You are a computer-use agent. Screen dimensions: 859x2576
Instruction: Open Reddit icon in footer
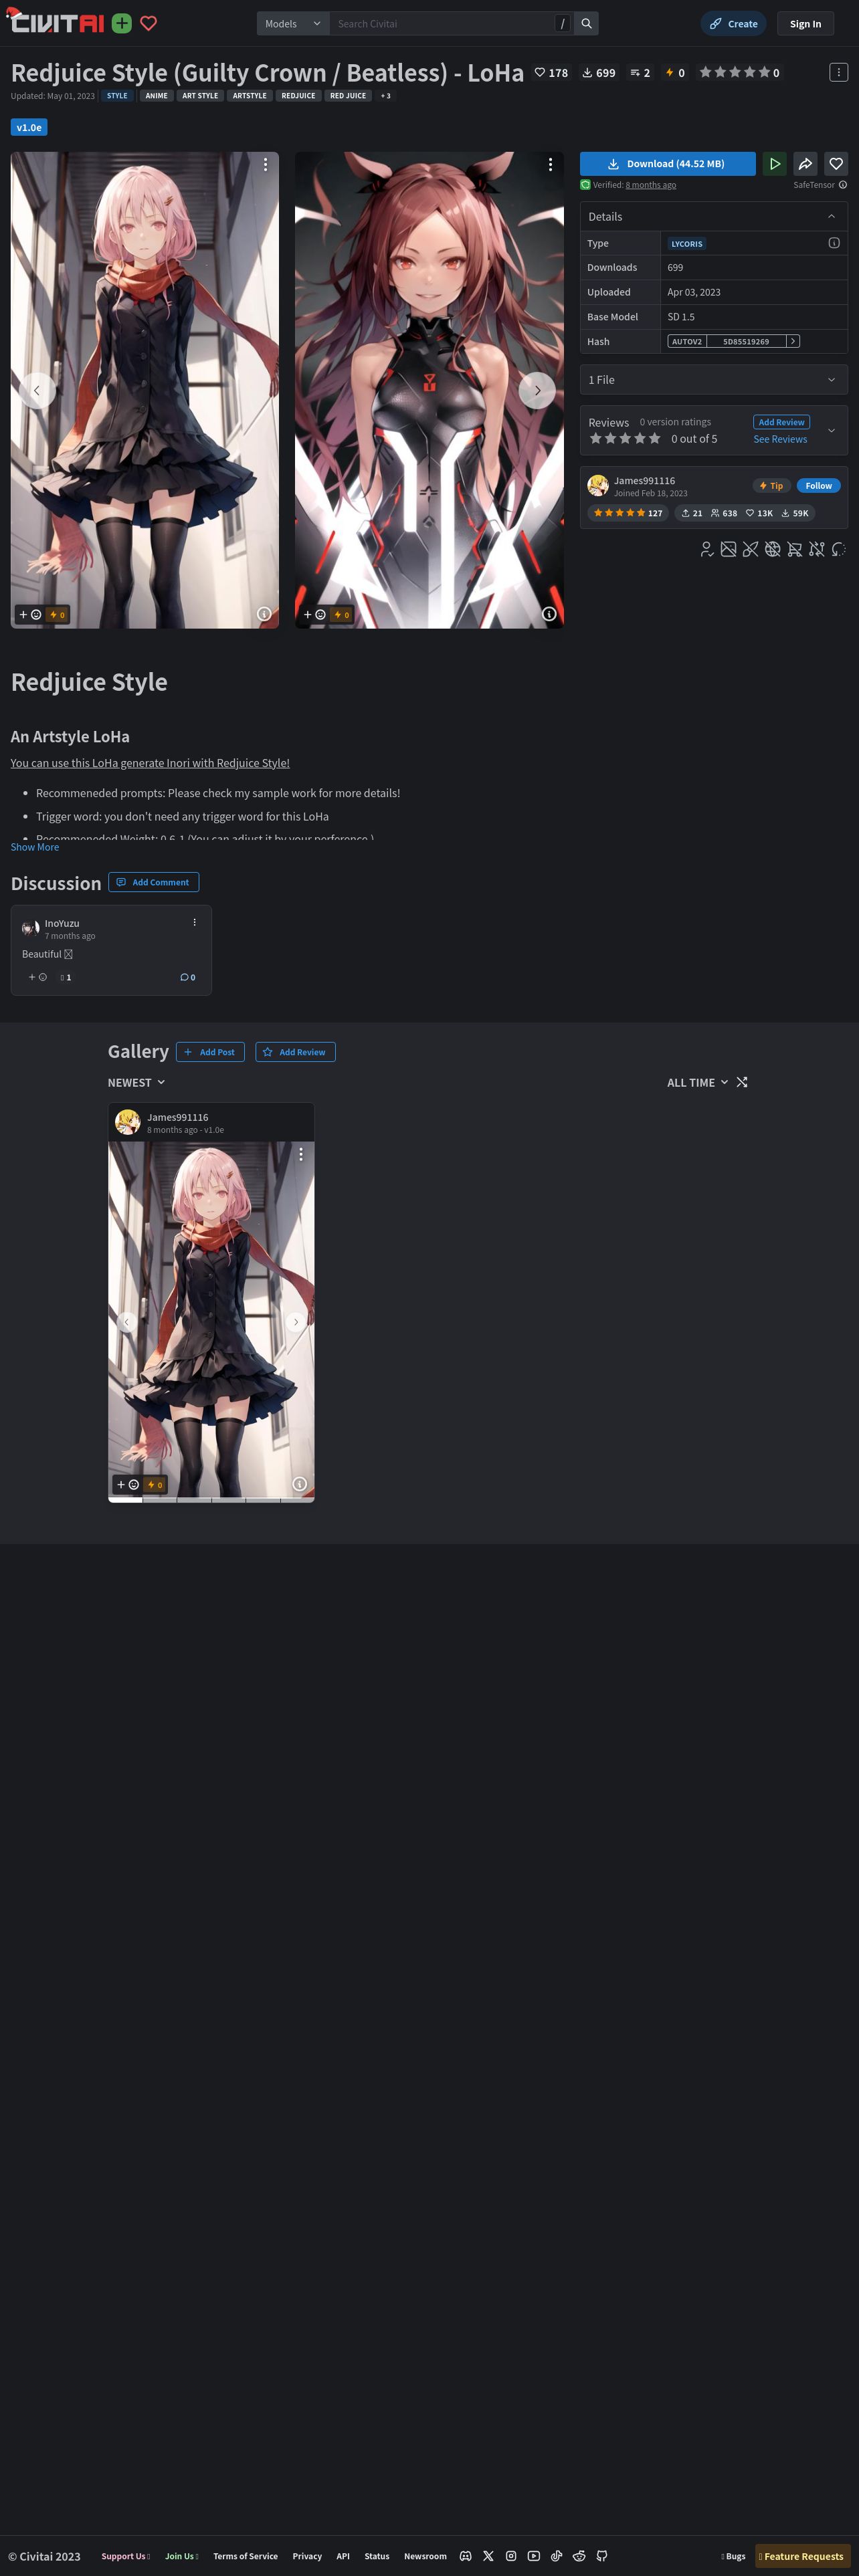(x=579, y=2556)
